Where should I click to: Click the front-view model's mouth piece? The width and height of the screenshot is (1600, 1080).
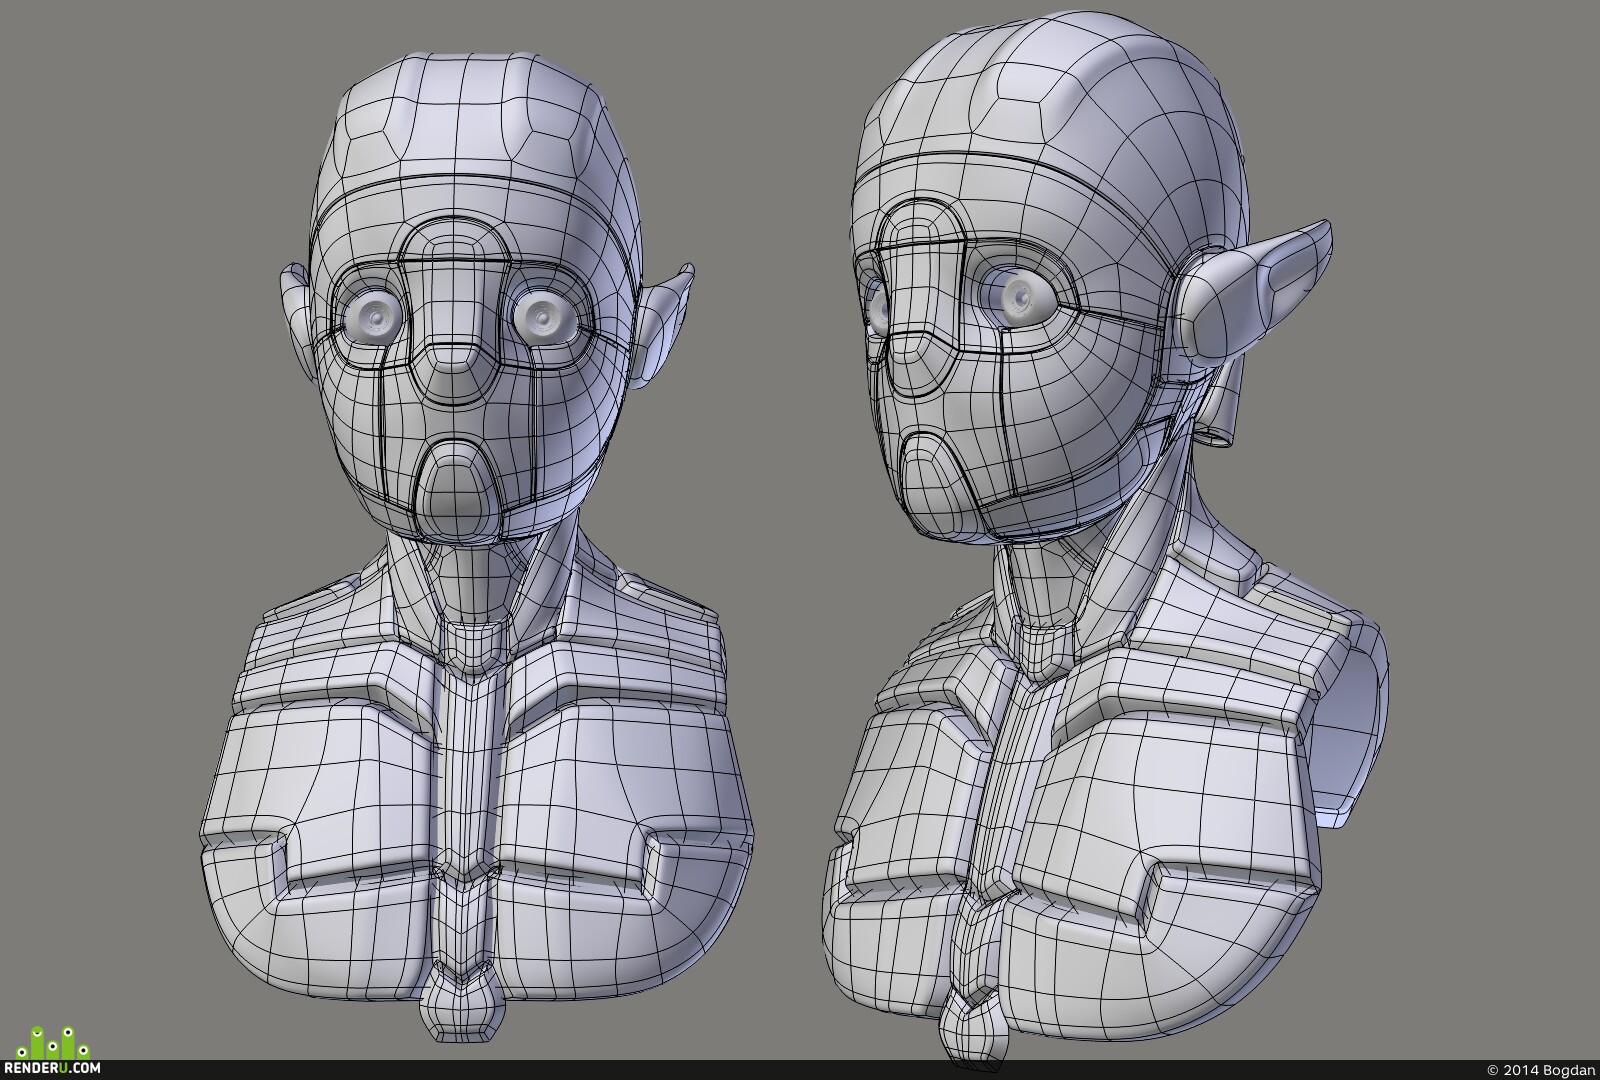click(456, 490)
